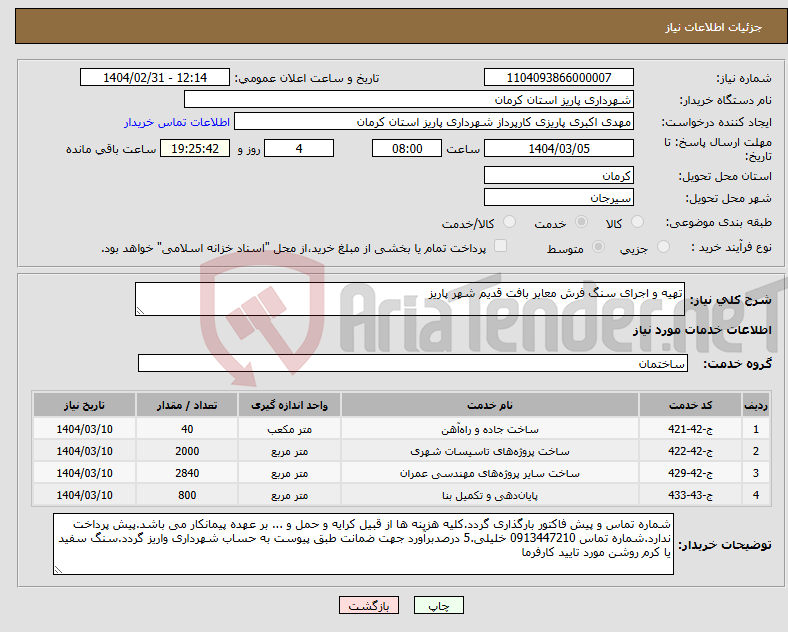This screenshot has height=632, width=788.
Task: Click the اطلاعات خدمات مورد نیاز heading
Action: pos(702,330)
